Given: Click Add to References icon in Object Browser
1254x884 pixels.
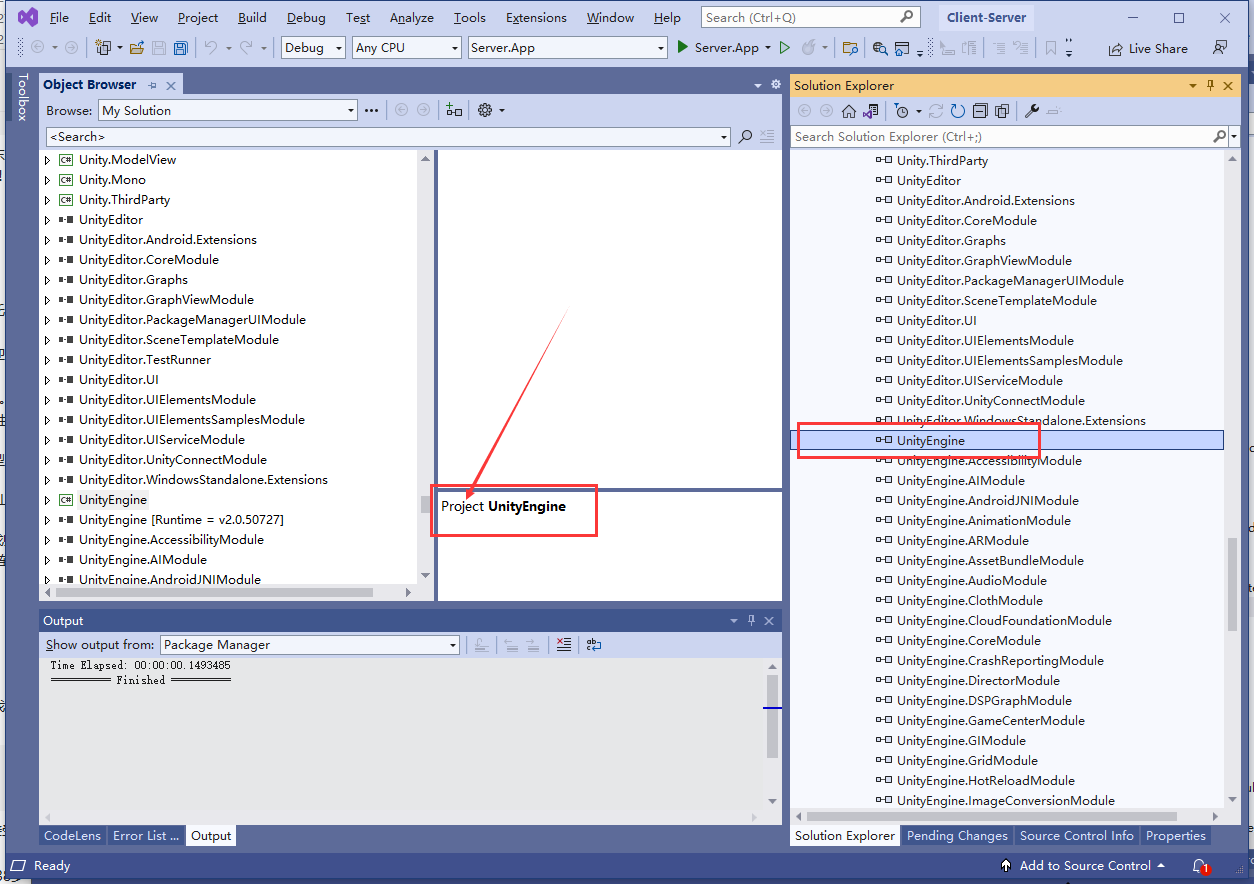Looking at the screenshot, I should click(x=454, y=110).
